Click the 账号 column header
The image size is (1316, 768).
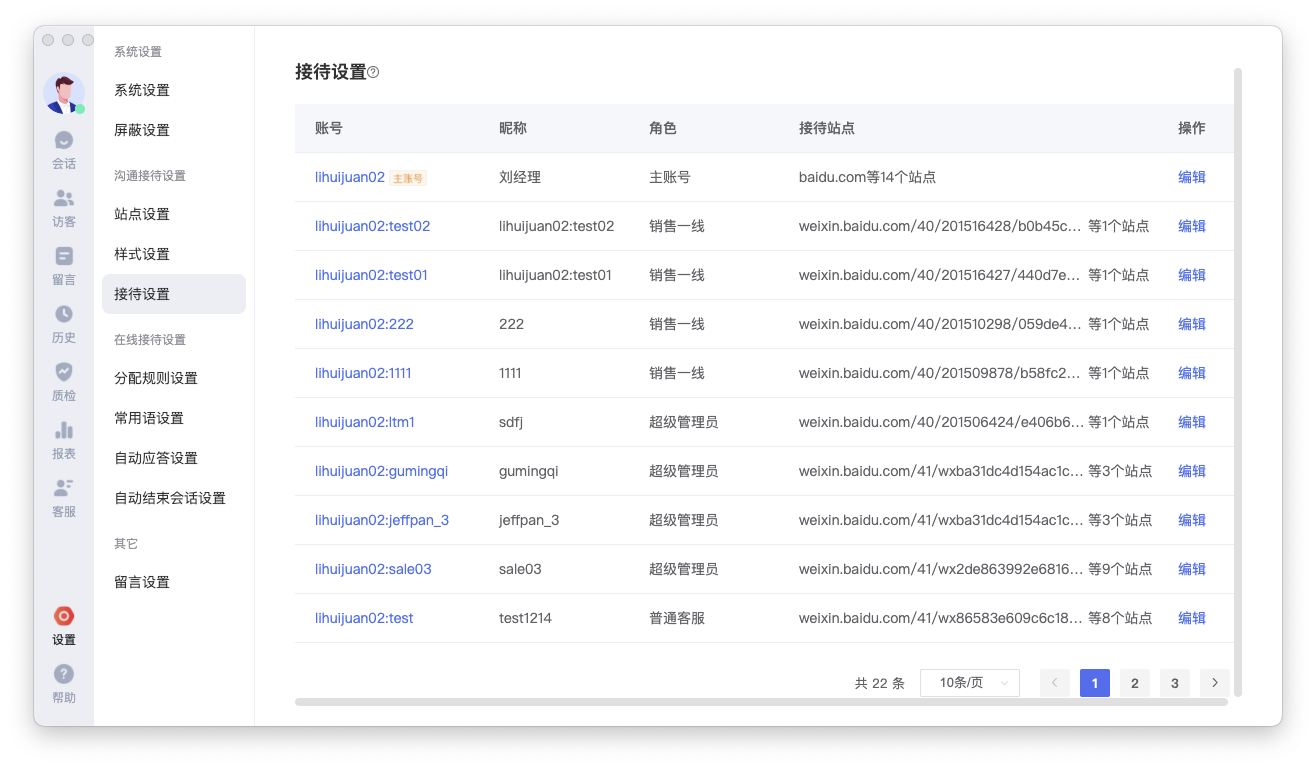[x=329, y=128]
